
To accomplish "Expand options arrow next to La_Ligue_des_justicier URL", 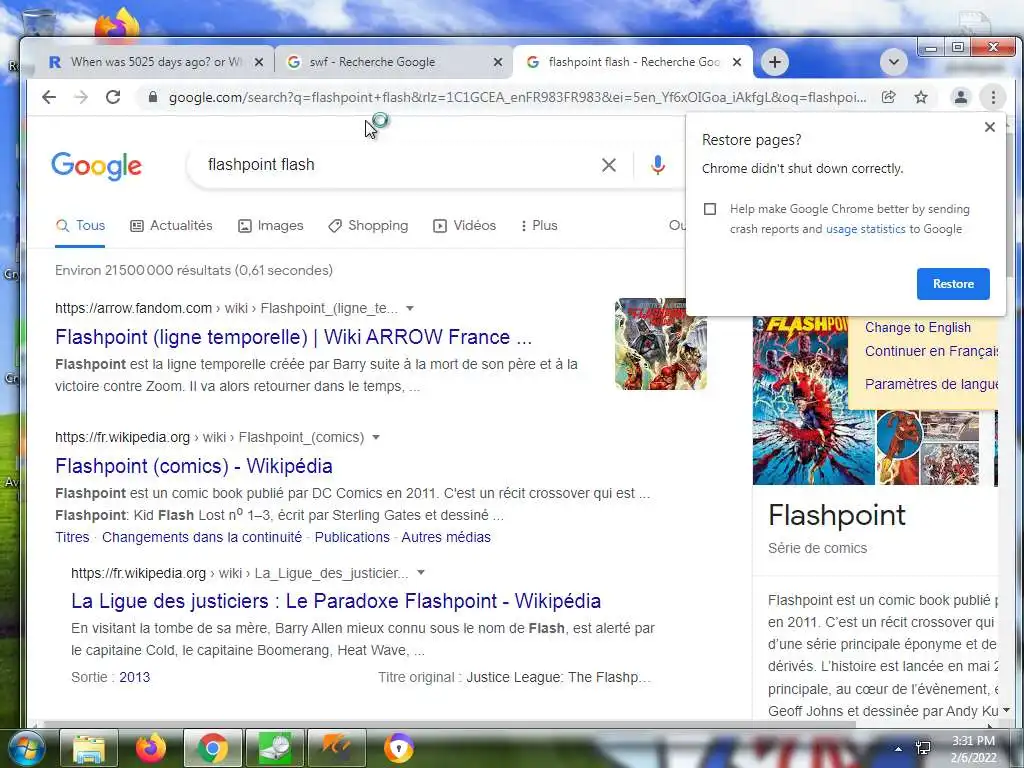I will tap(421, 573).
